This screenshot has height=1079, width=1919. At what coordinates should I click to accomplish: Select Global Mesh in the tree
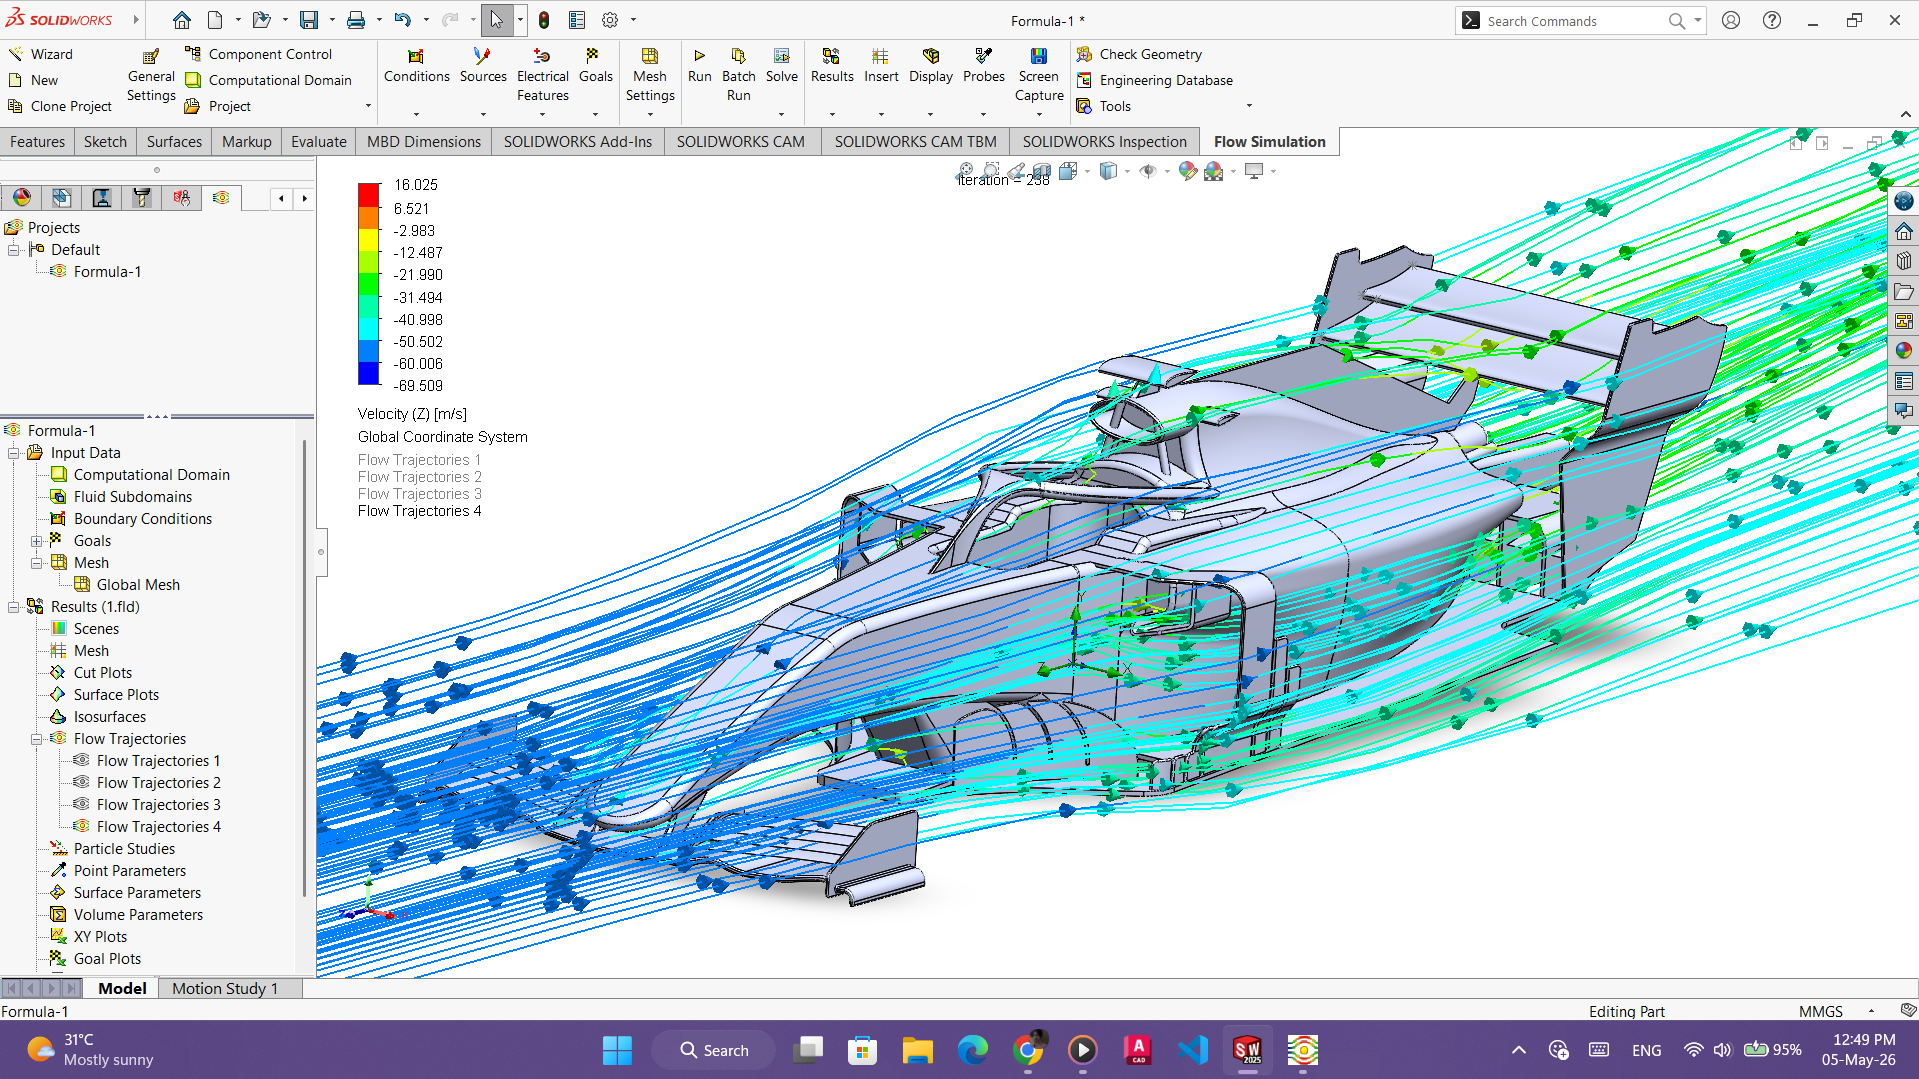pos(138,585)
